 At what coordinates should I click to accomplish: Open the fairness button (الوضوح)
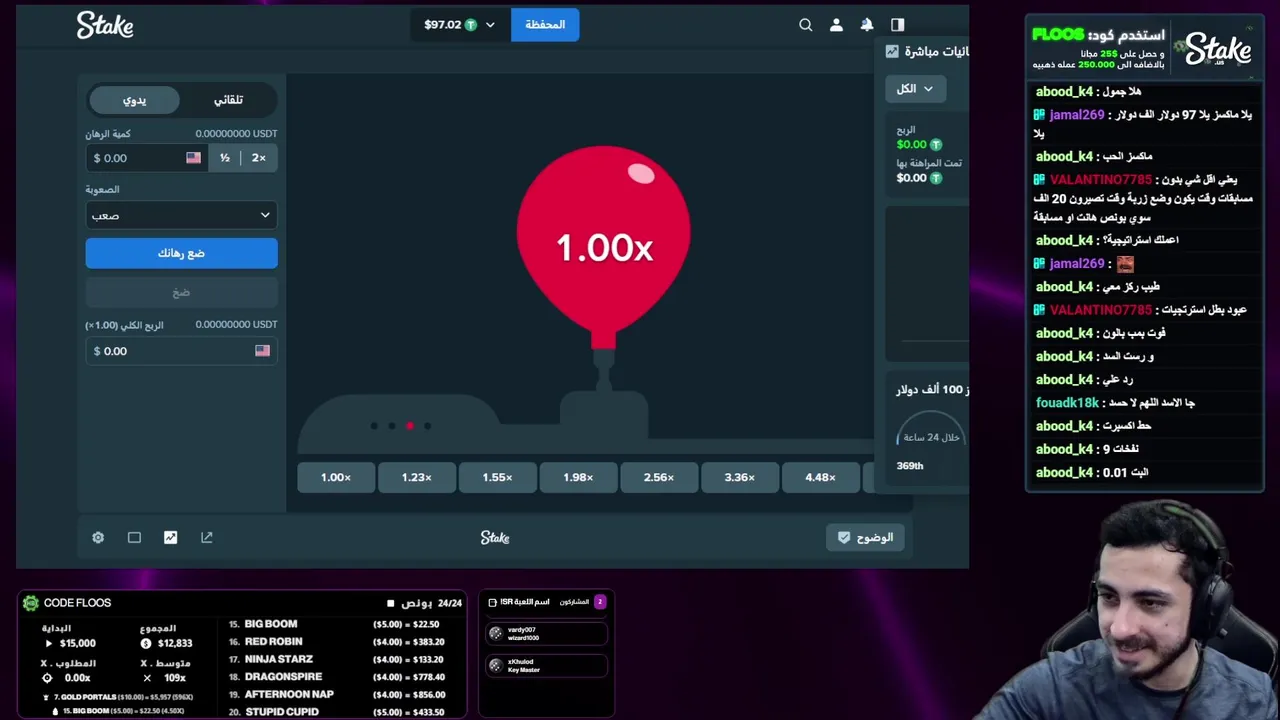866,537
